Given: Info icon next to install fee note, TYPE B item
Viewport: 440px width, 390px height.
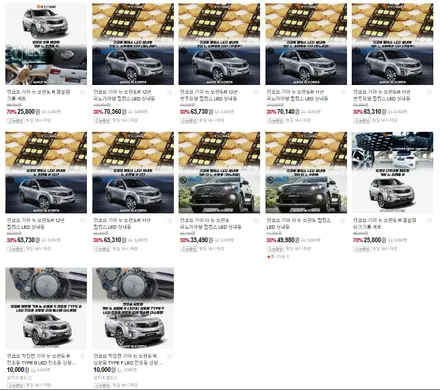Looking at the screenshot, I should [x=29, y=378].
